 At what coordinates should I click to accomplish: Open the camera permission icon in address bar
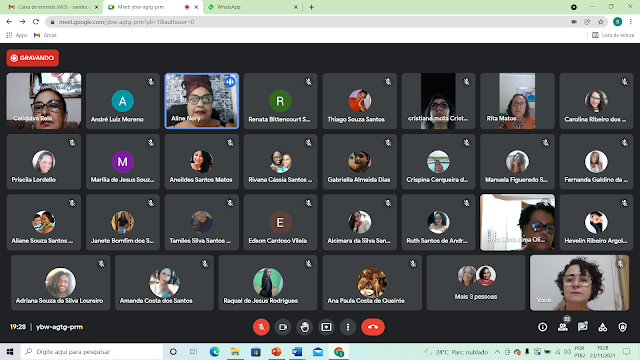tap(574, 22)
